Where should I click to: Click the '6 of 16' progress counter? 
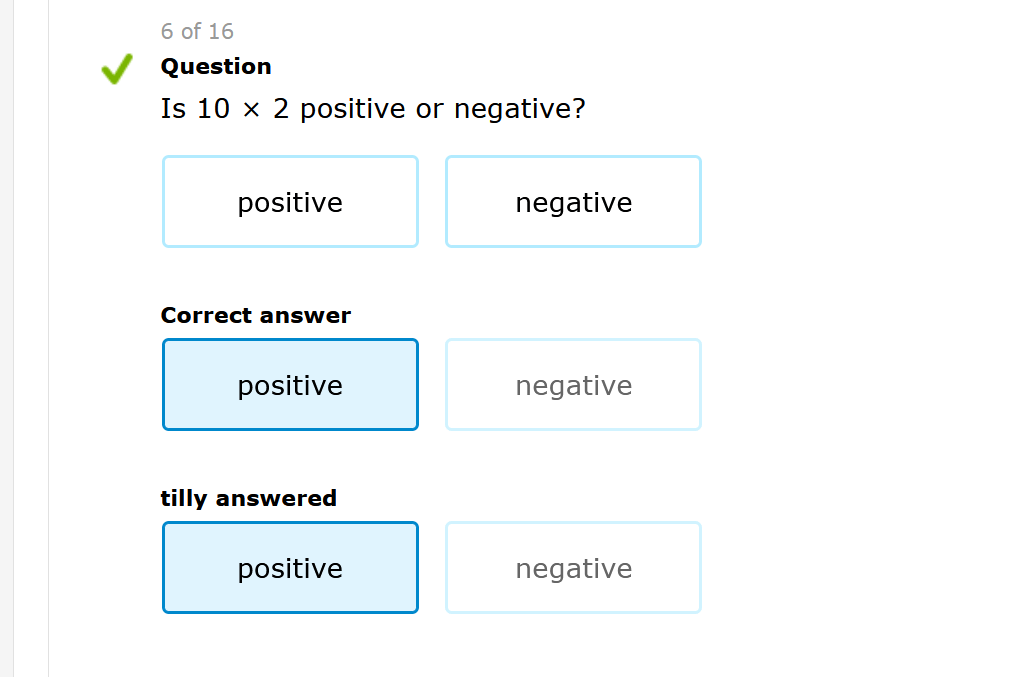point(197,31)
